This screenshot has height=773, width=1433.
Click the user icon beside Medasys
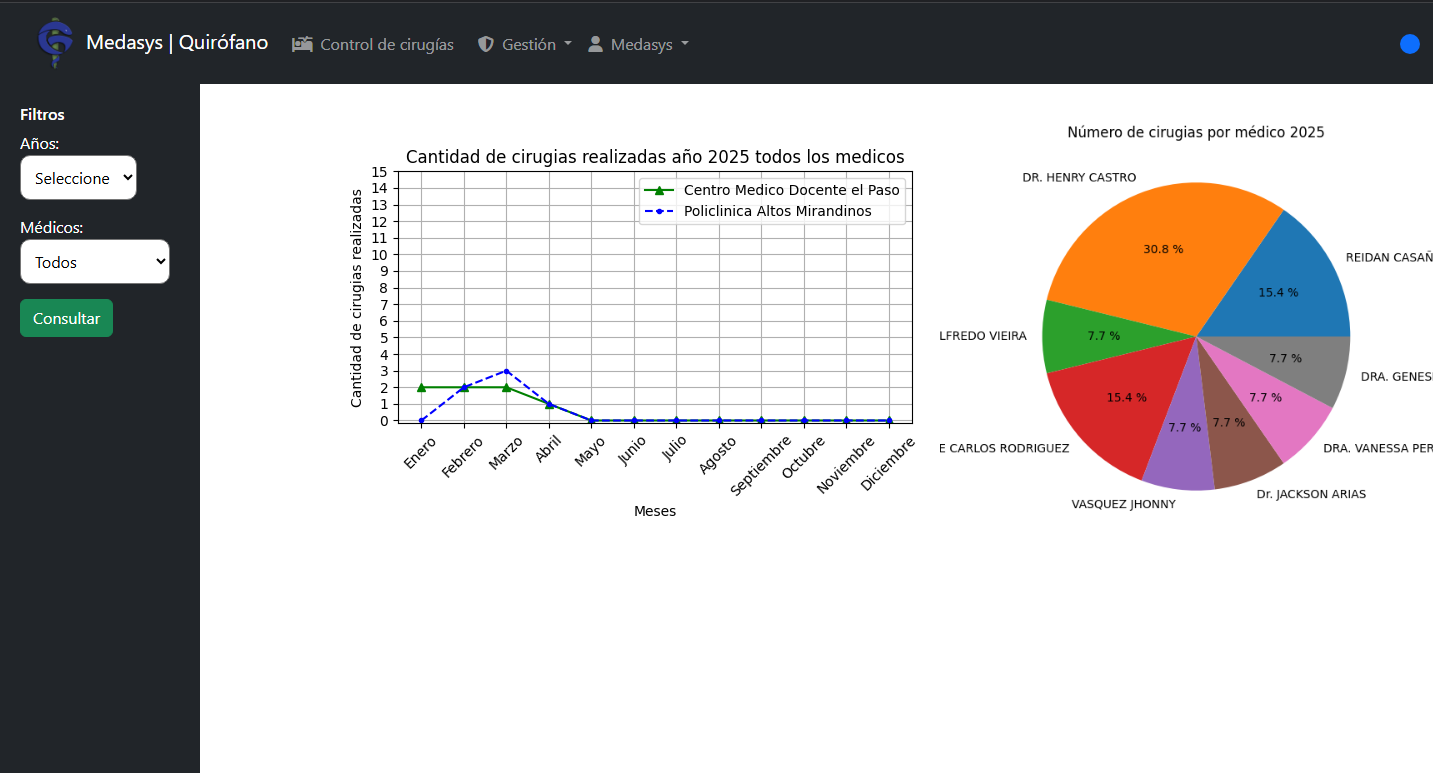(595, 44)
